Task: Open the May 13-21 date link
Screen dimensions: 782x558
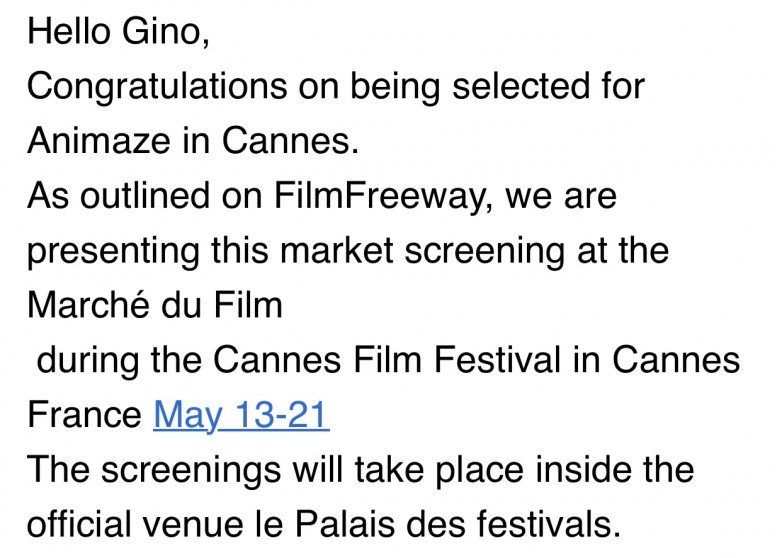Action: pos(241,415)
